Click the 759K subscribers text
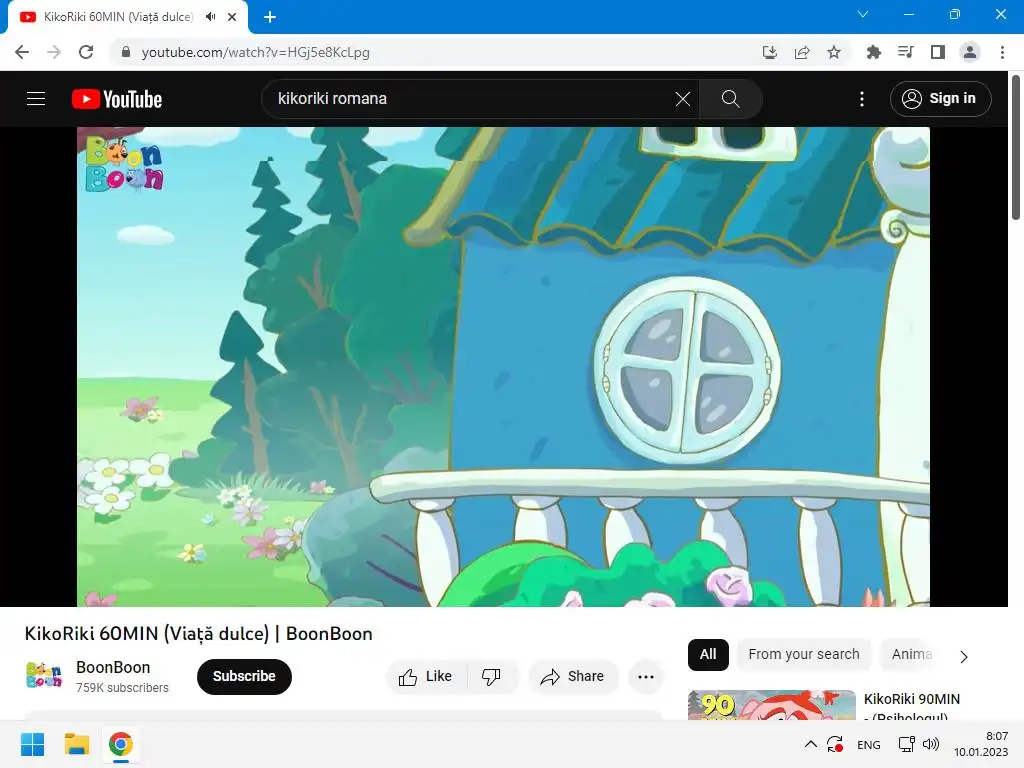This screenshot has height=768, width=1024. pyautogui.click(x=122, y=688)
